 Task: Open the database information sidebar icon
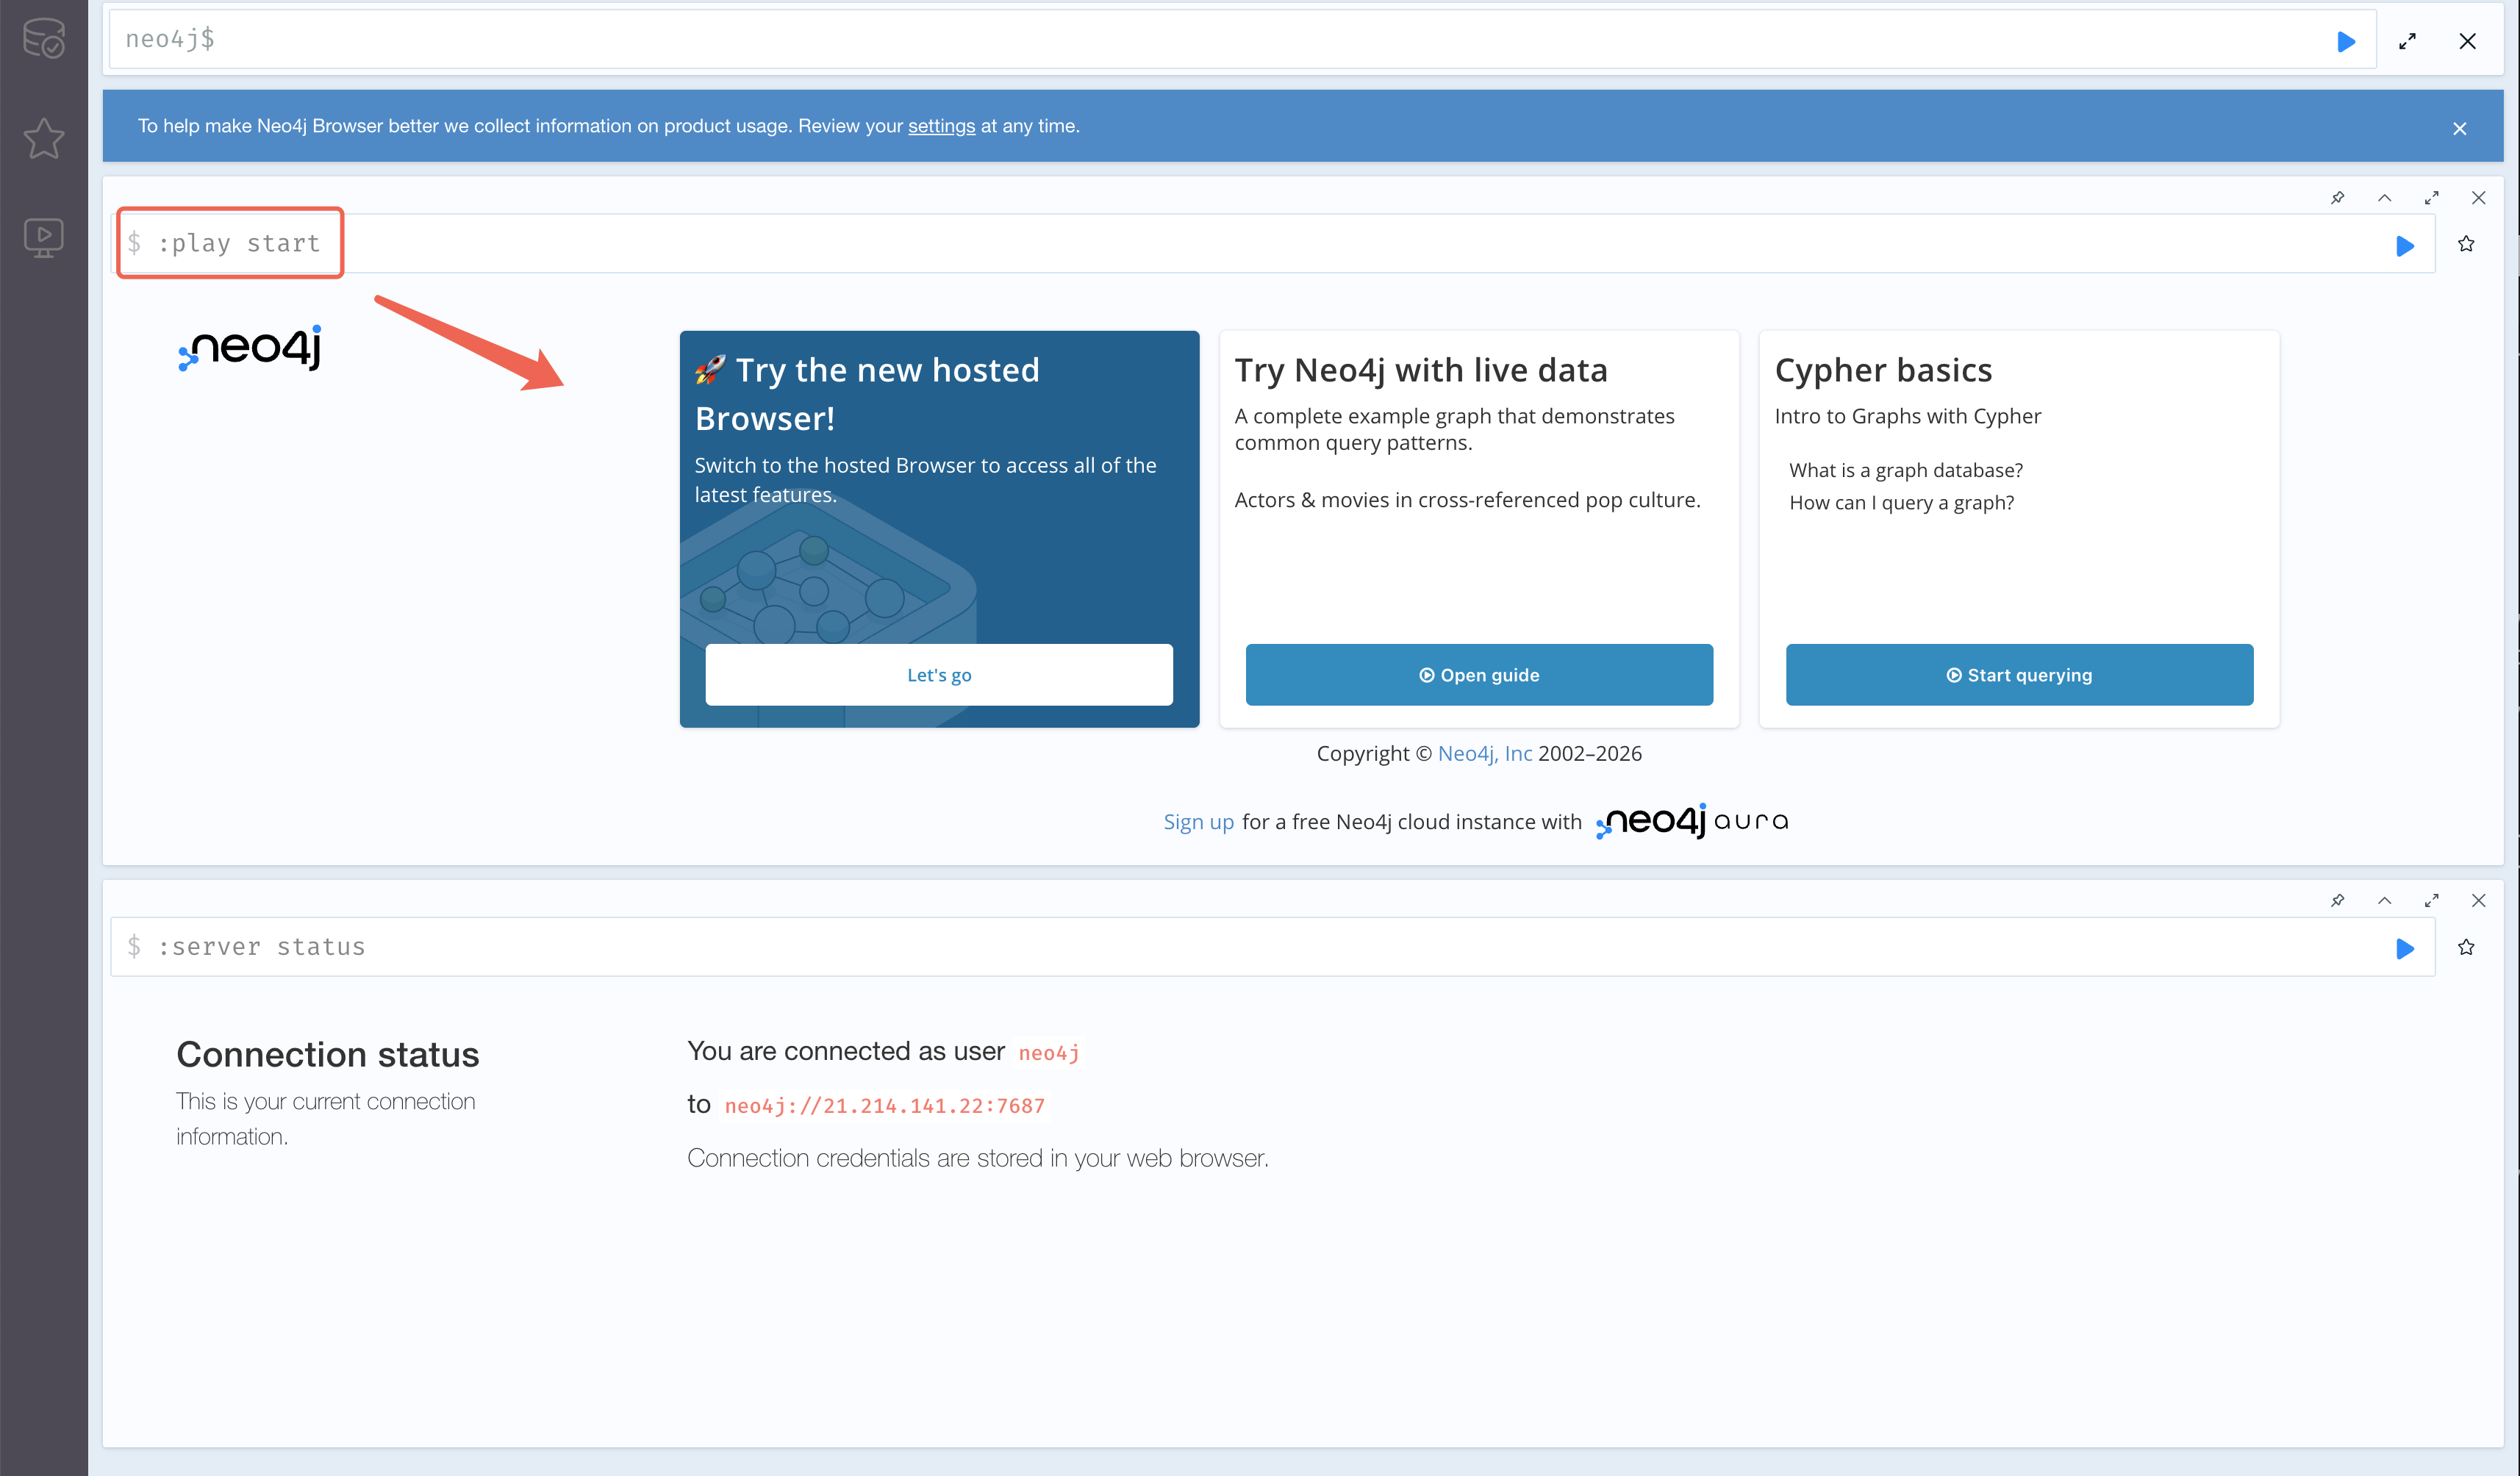tap(44, 38)
